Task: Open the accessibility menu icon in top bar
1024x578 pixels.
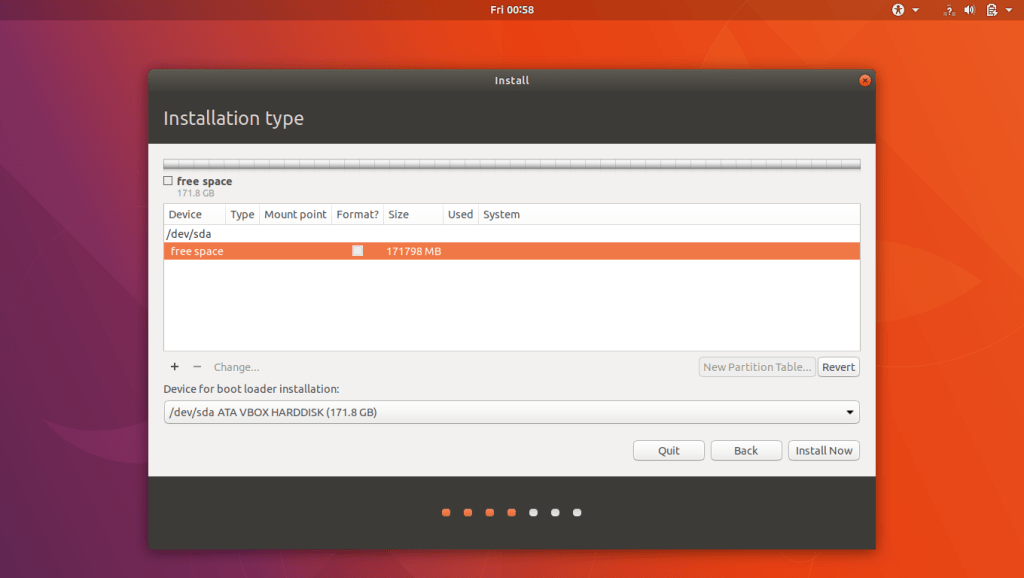Action: pos(898,10)
